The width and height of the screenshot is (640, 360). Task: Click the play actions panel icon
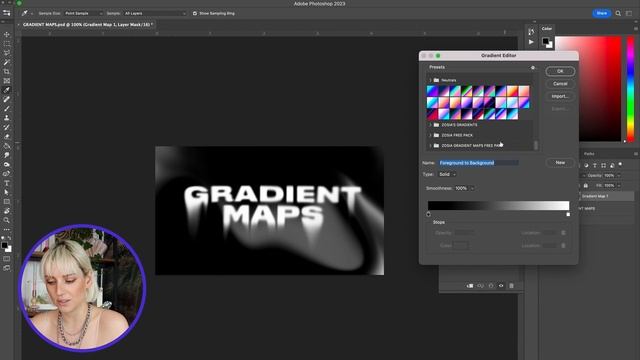[x=531, y=42]
